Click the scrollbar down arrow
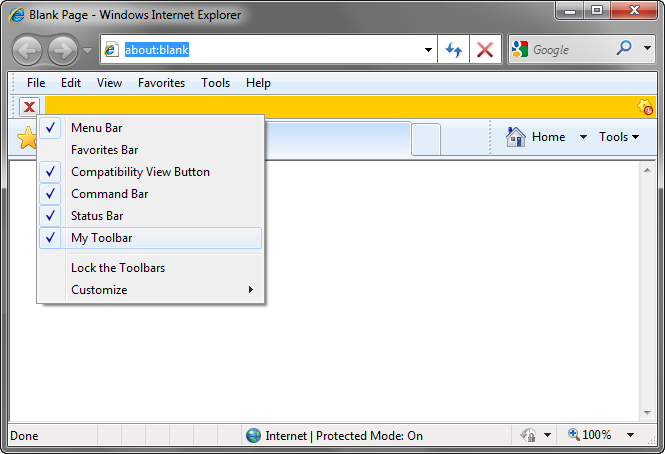The image size is (665, 454). coord(647,412)
